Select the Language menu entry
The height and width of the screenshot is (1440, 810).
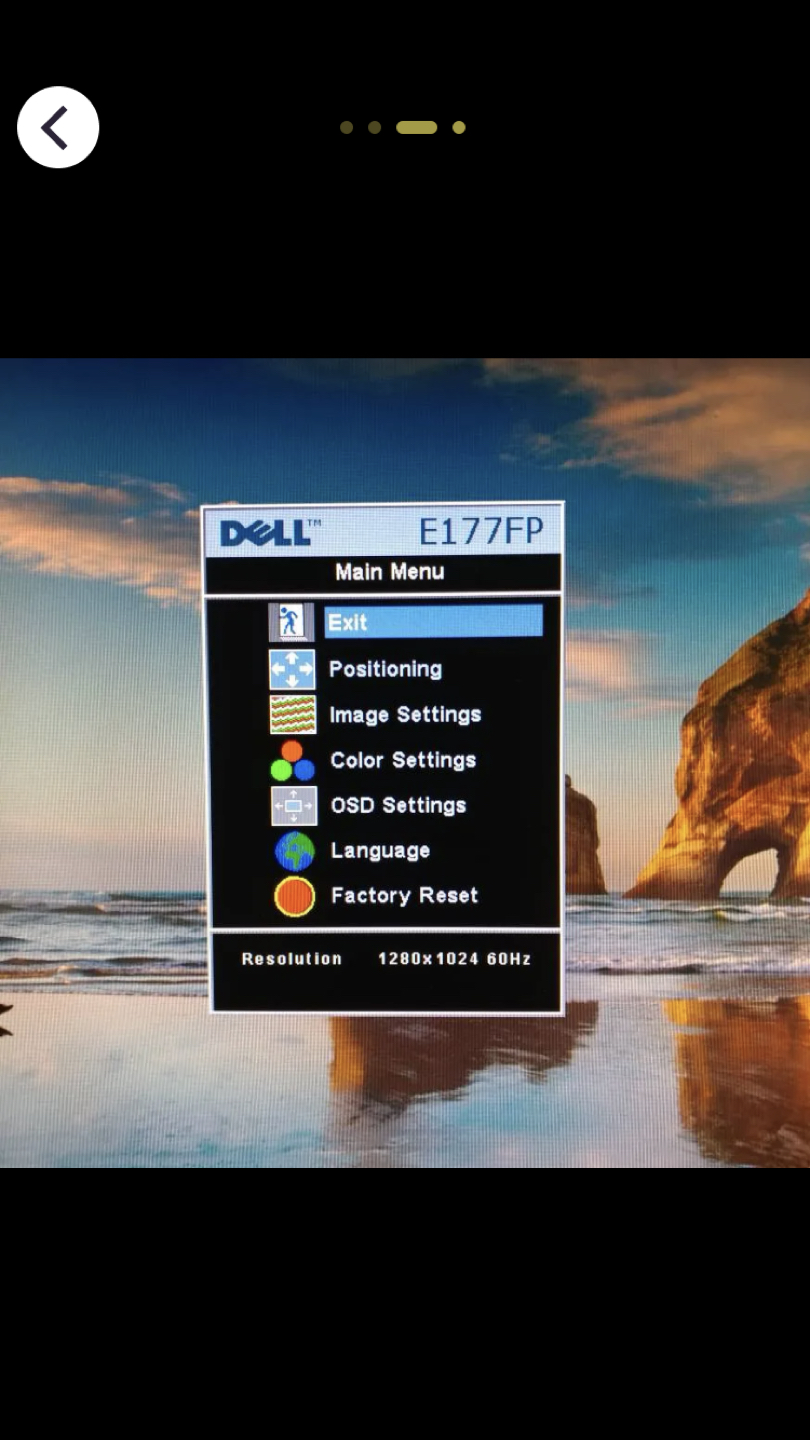pos(380,851)
